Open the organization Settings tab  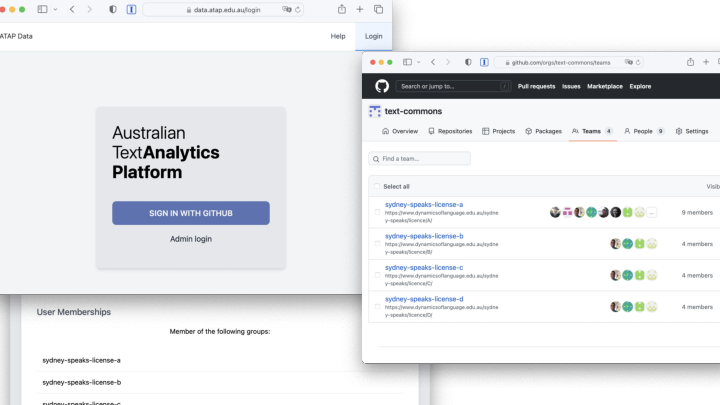click(692, 131)
